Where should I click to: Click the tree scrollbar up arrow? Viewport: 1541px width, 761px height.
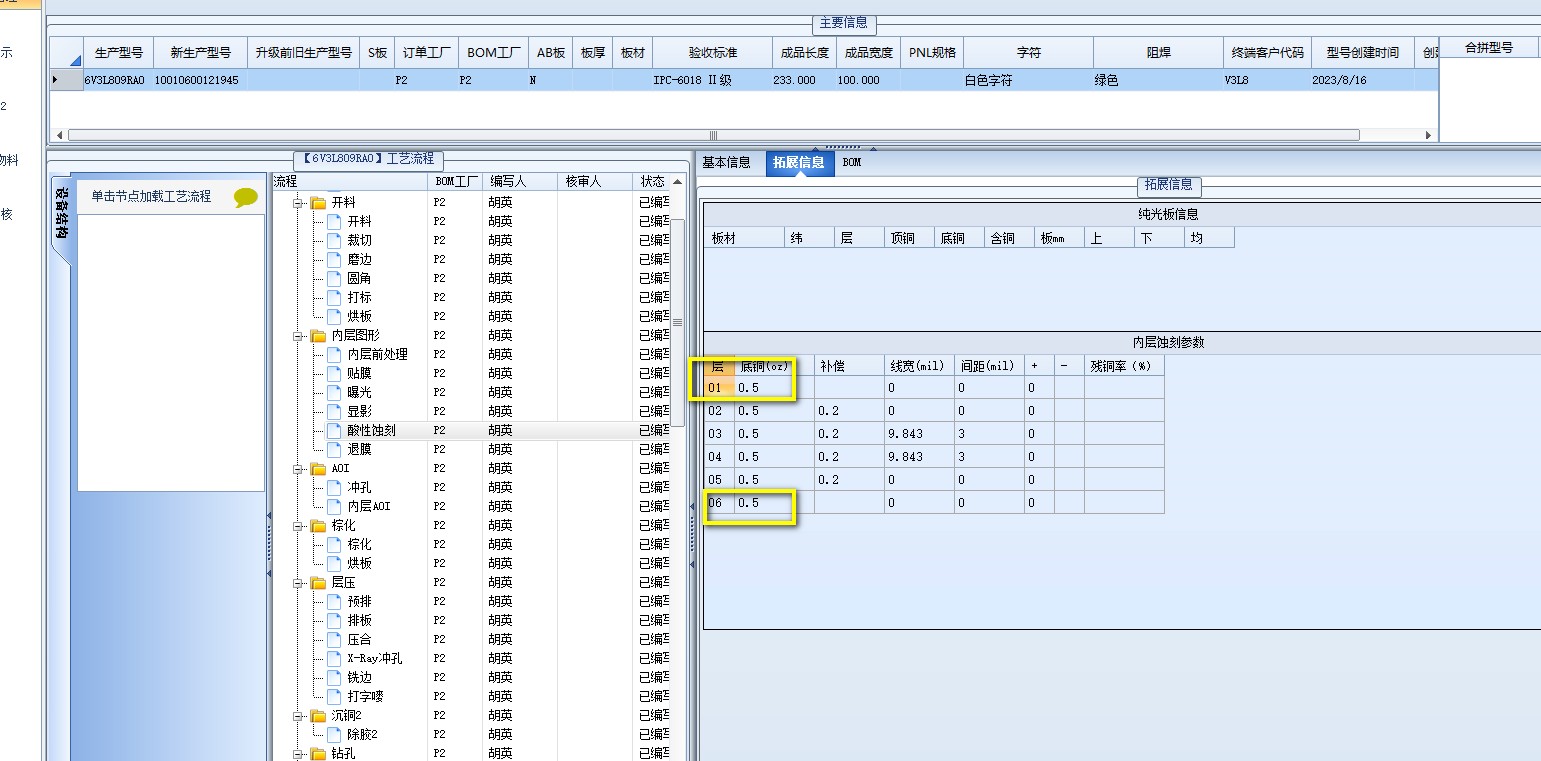(x=678, y=183)
